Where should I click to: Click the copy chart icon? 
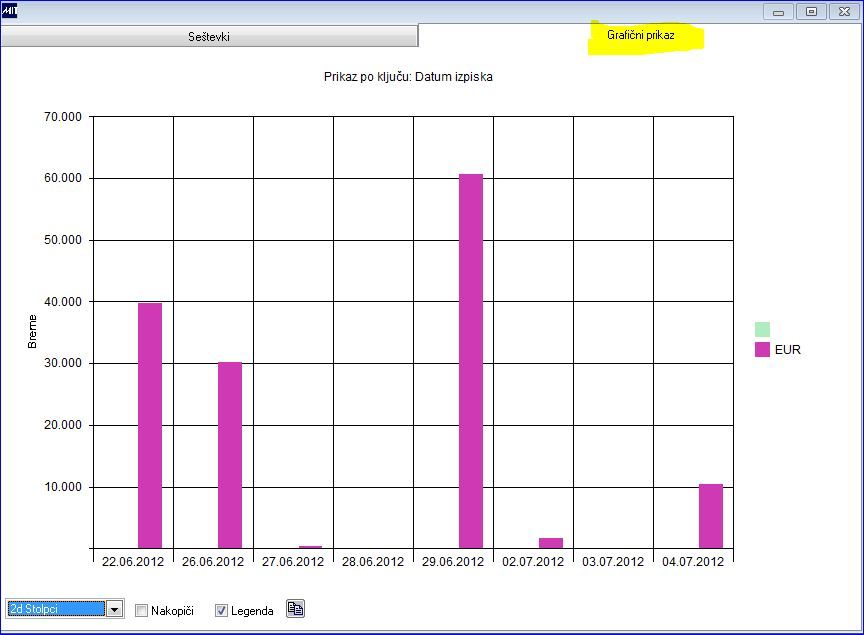295,609
